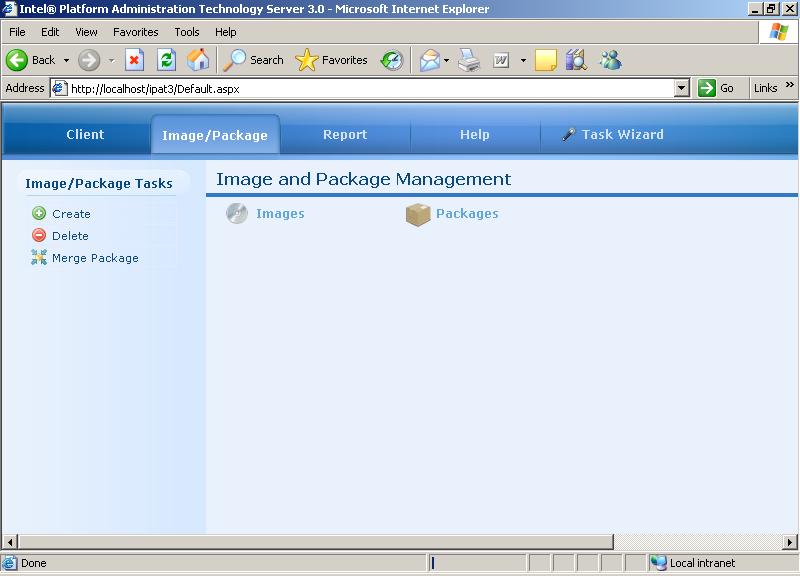Click the red Delete icon in the sidebar
Image resolution: width=800 pixels, height=576 pixels.
39,235
